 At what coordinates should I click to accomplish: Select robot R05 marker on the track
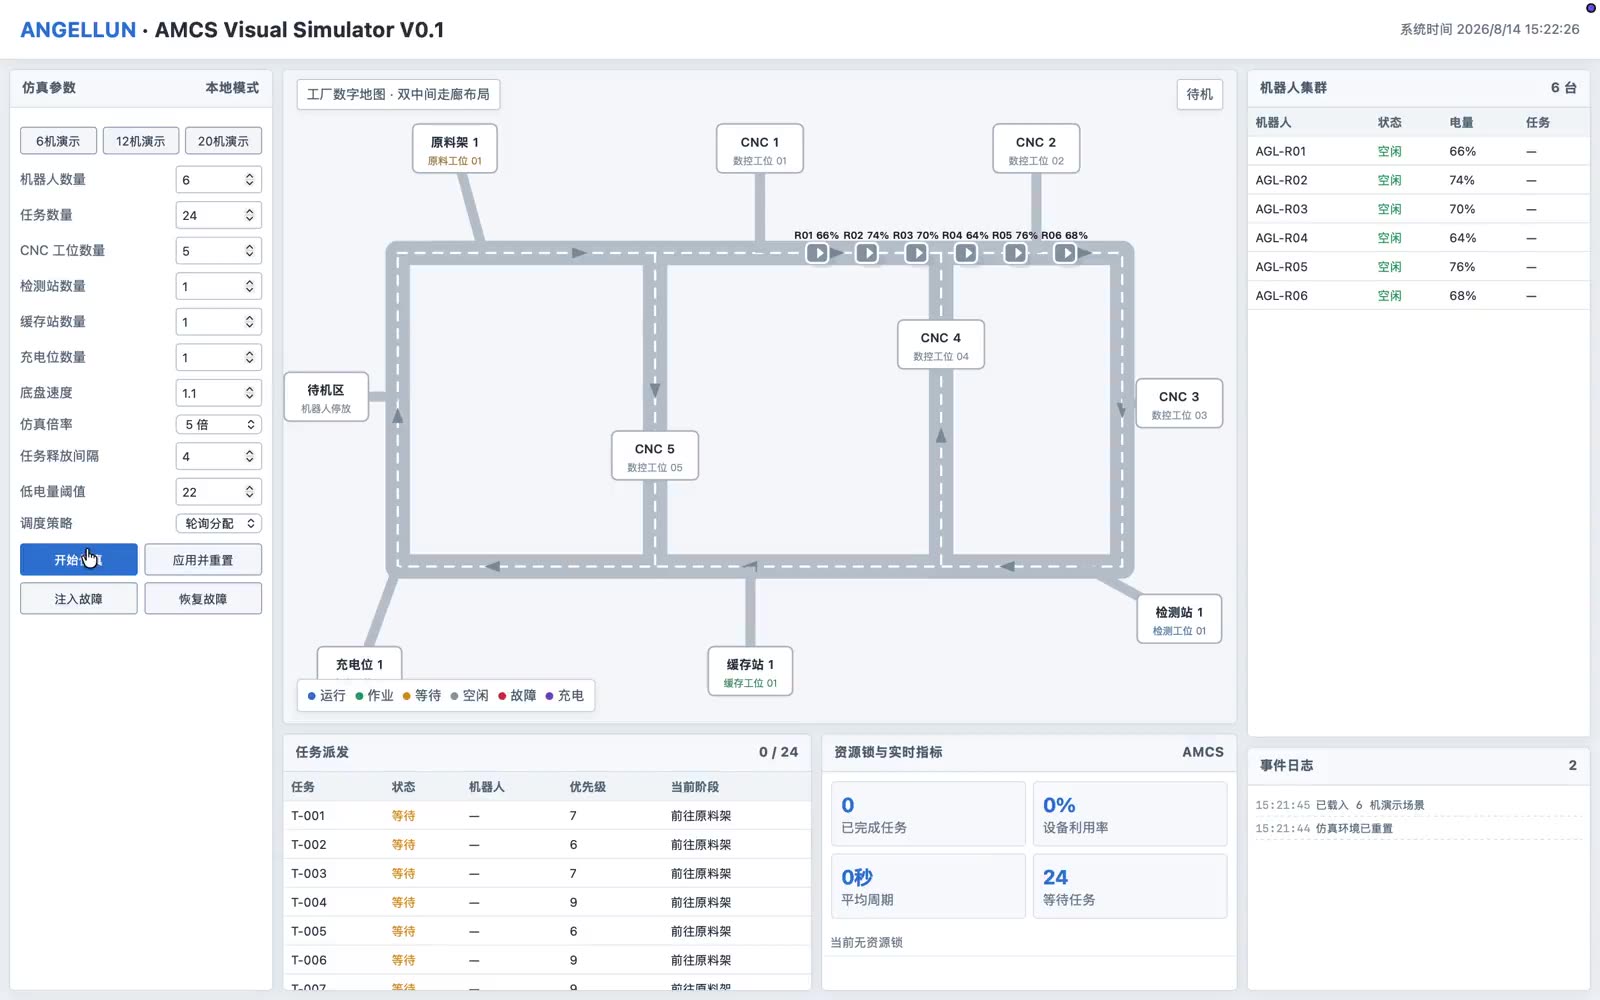click(x=1015, y=253)
